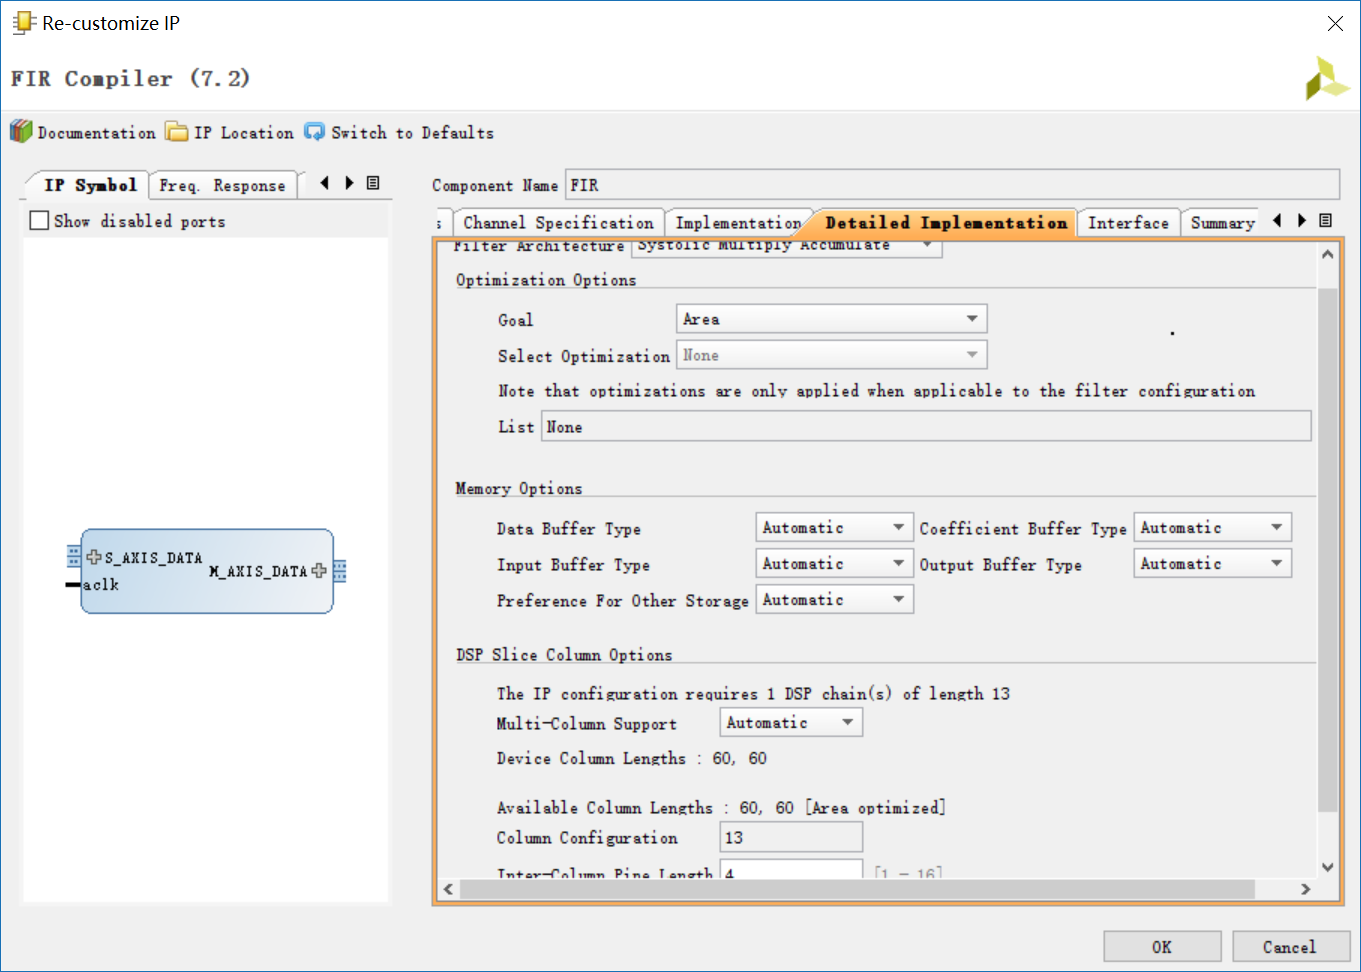Image resolution: width=1361 pixels, height=972 pixels.
Task: Click the M_AXIS_DATA bus connector icon
Action: coord(340,571)
